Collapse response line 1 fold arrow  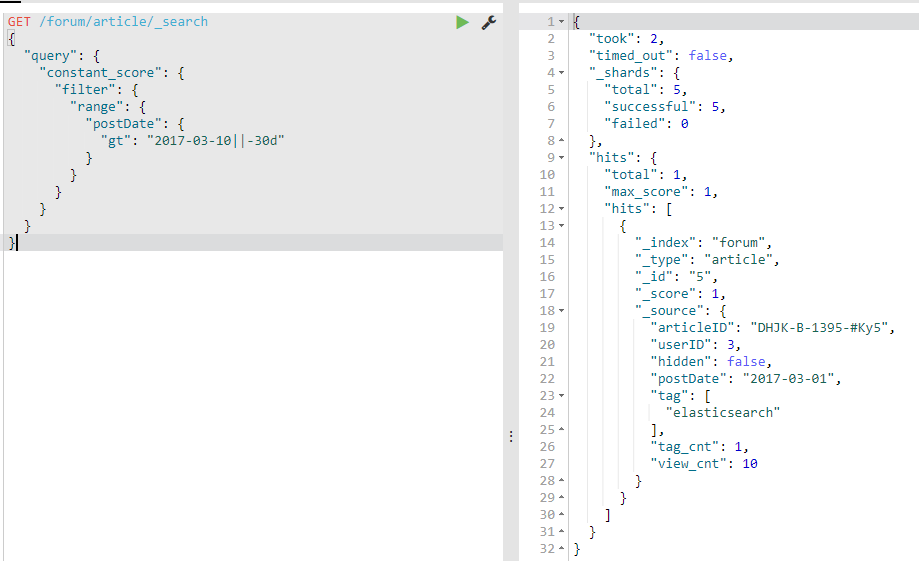(x=561, y=22)
